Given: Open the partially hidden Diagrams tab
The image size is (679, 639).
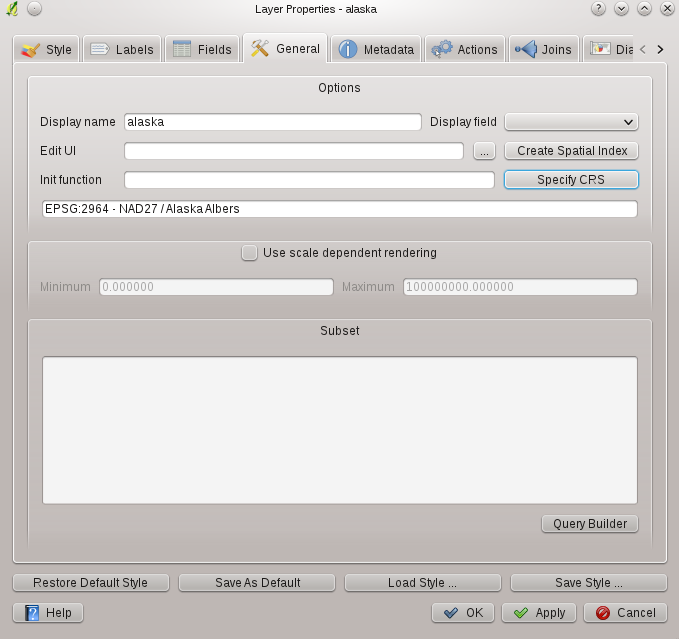Looking at the screenshot, I should 612,49.
